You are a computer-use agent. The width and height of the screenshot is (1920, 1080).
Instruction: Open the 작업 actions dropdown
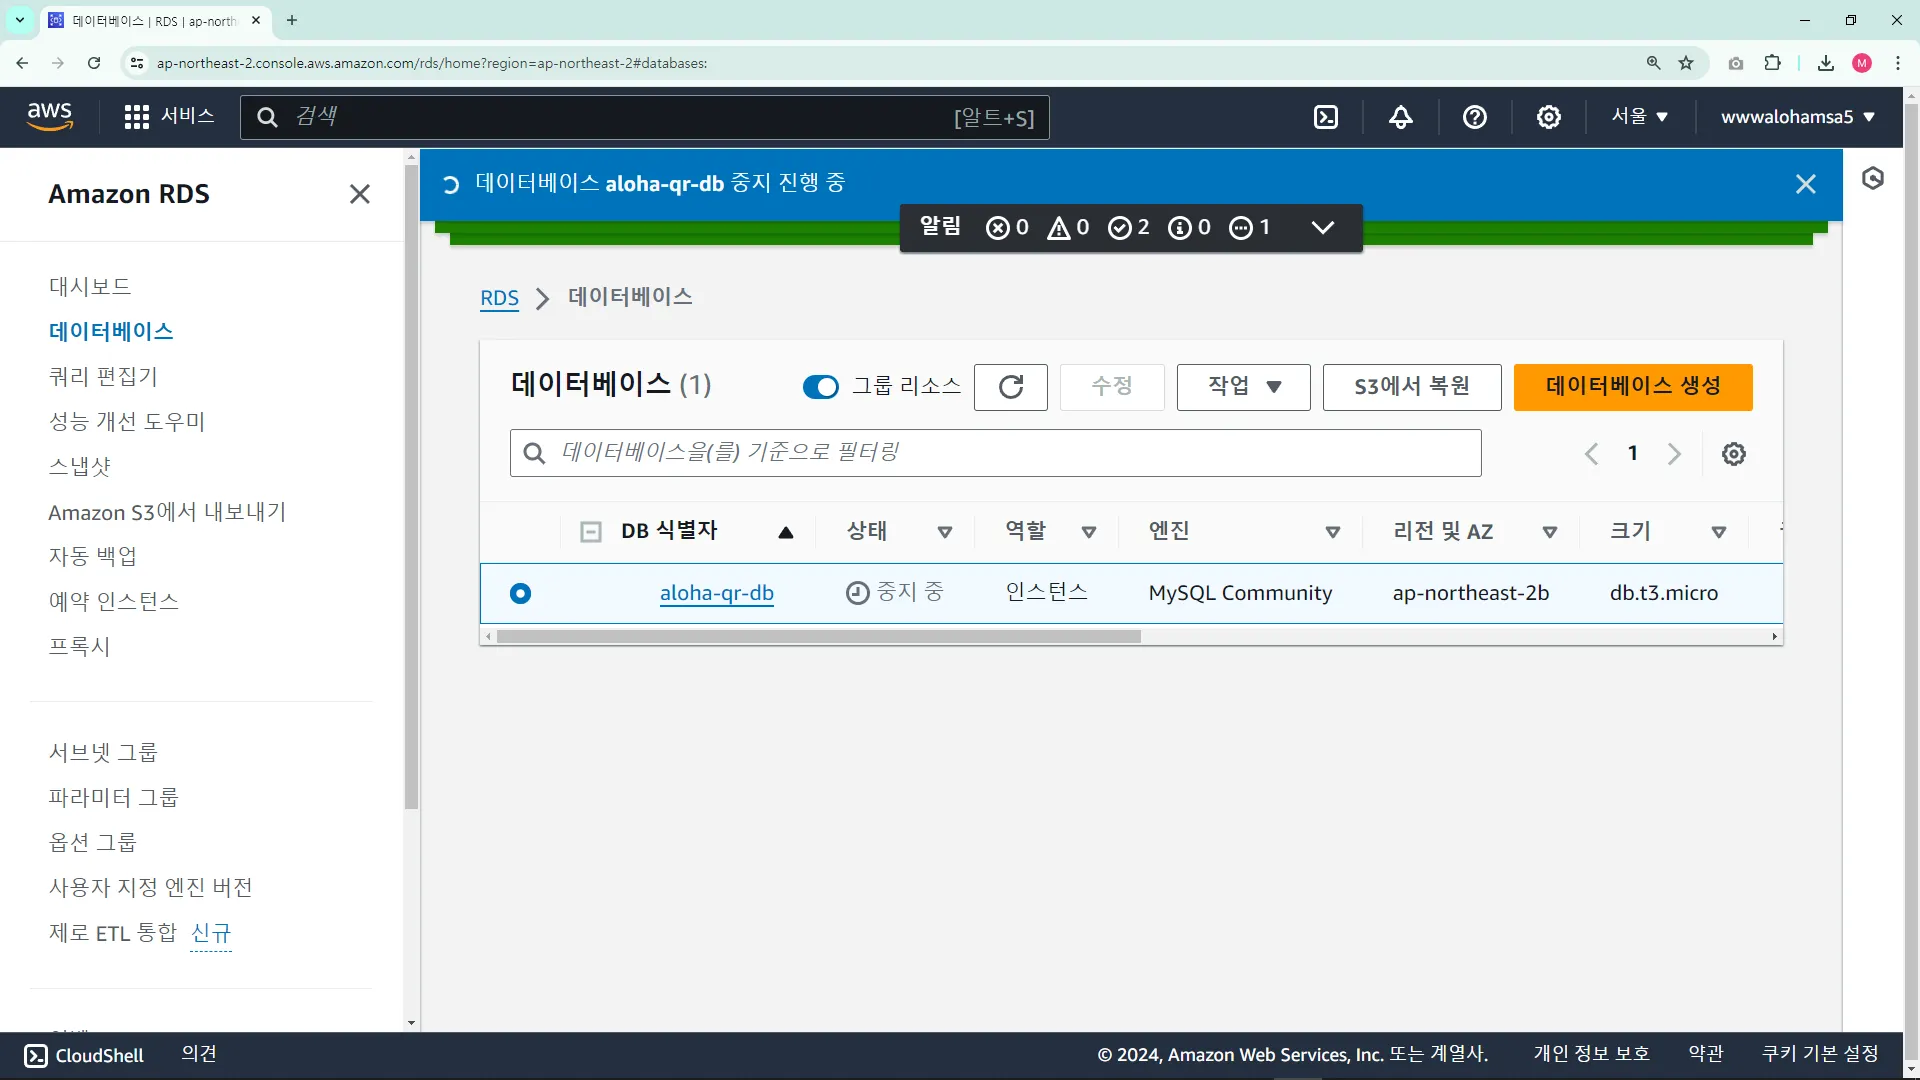(x=1243, y=387)
